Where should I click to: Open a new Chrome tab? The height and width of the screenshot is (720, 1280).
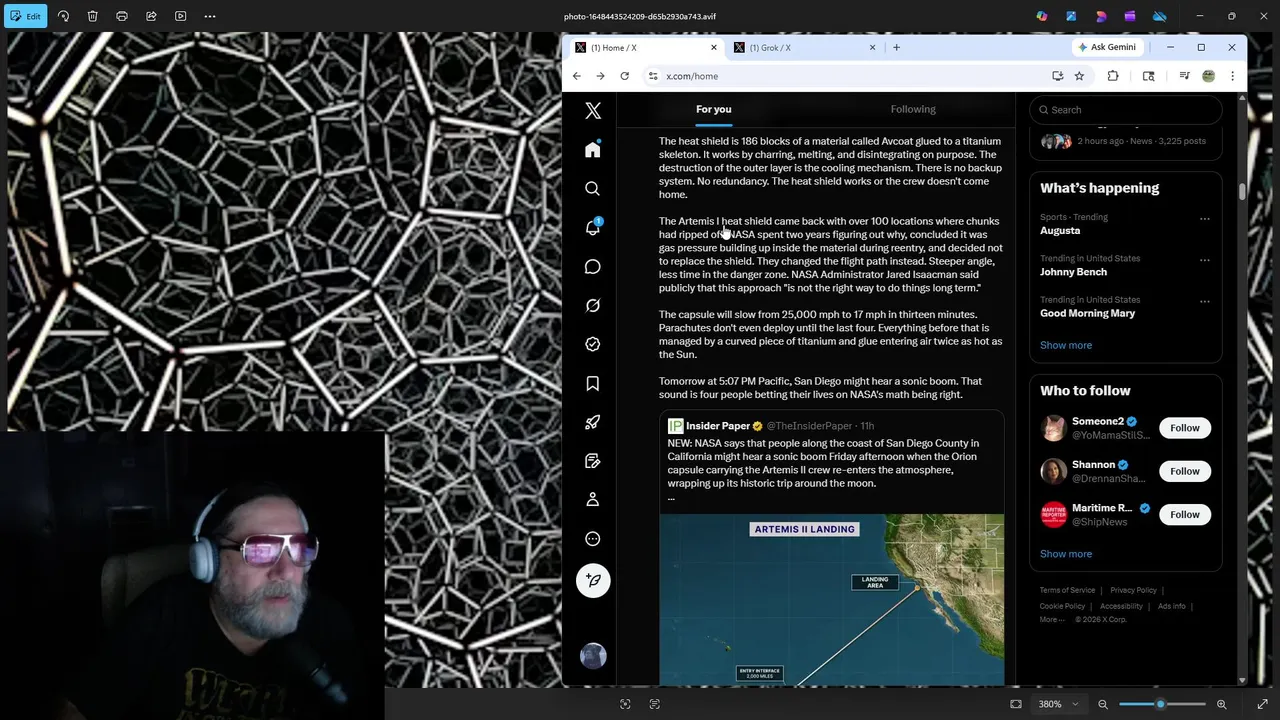[896, 47]
